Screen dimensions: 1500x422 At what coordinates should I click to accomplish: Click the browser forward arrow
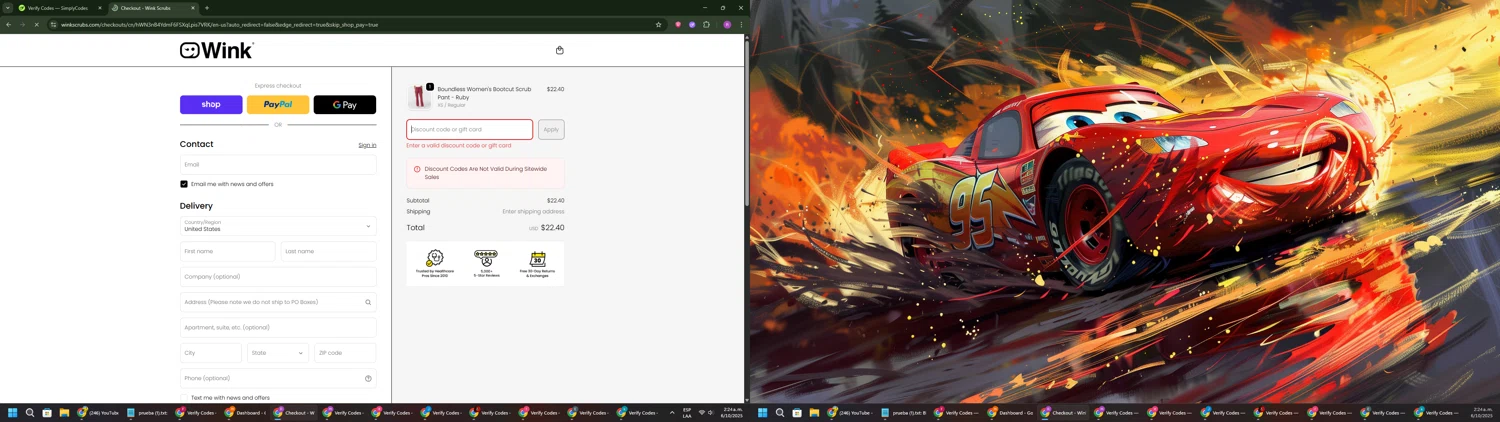pyautogui.click(x=22, y=25)
